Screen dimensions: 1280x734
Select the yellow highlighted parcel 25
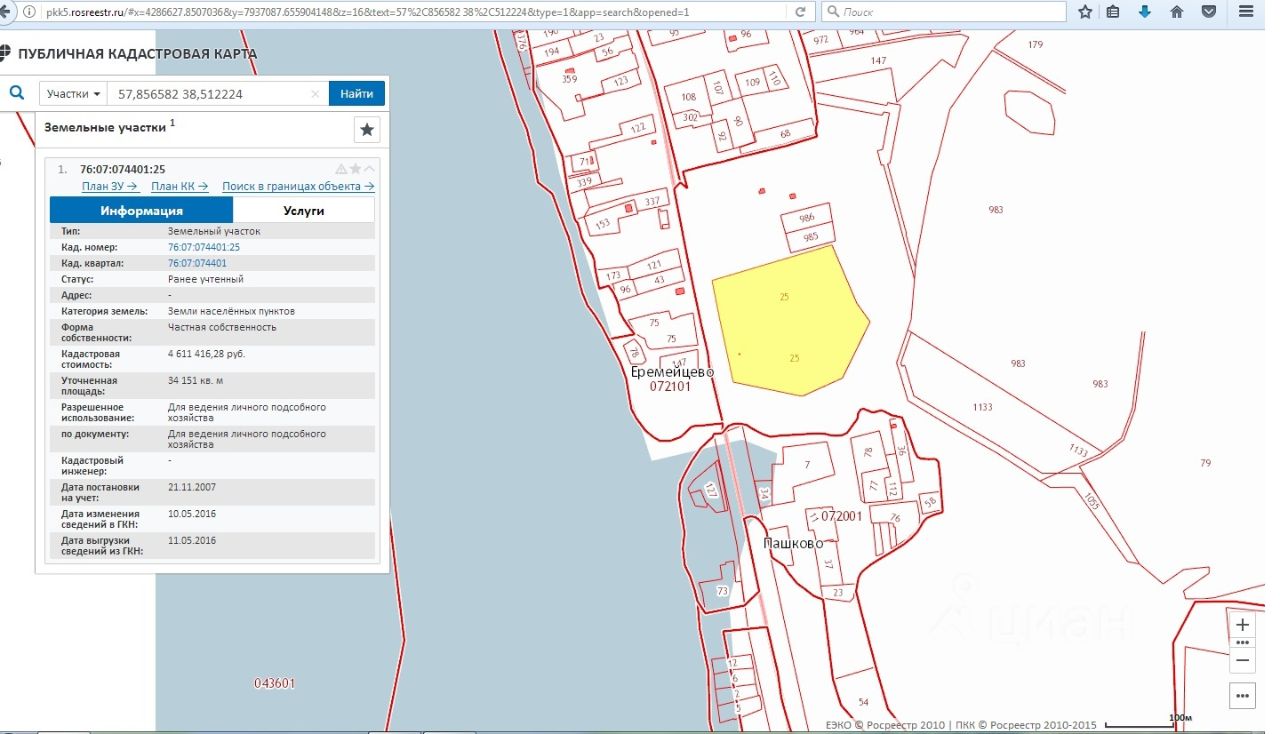click(x=789, y=320)
